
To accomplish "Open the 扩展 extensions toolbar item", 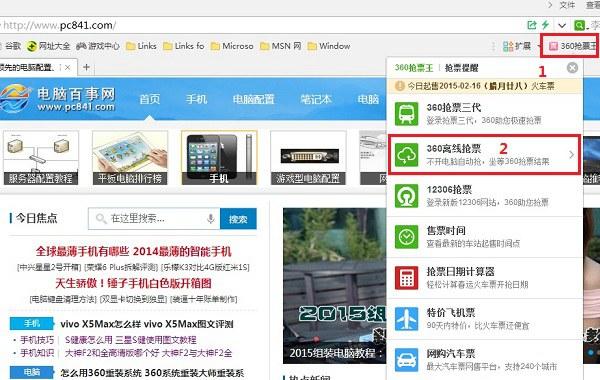I will click(517, 46).
